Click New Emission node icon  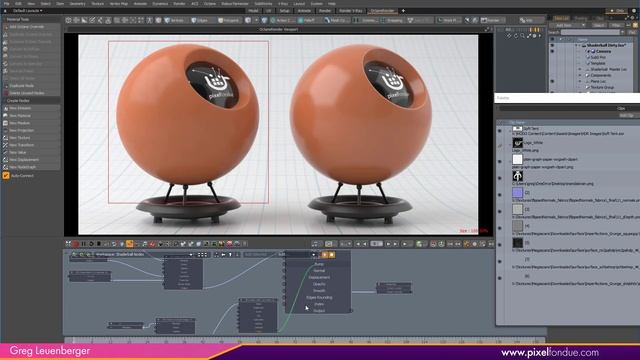point(6,108)
